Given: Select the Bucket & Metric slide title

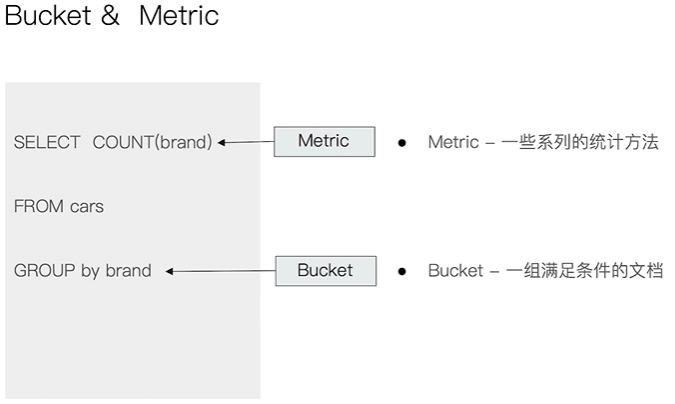Looking at the screenshot, I should pyautogui.click(x=112, y=16).
